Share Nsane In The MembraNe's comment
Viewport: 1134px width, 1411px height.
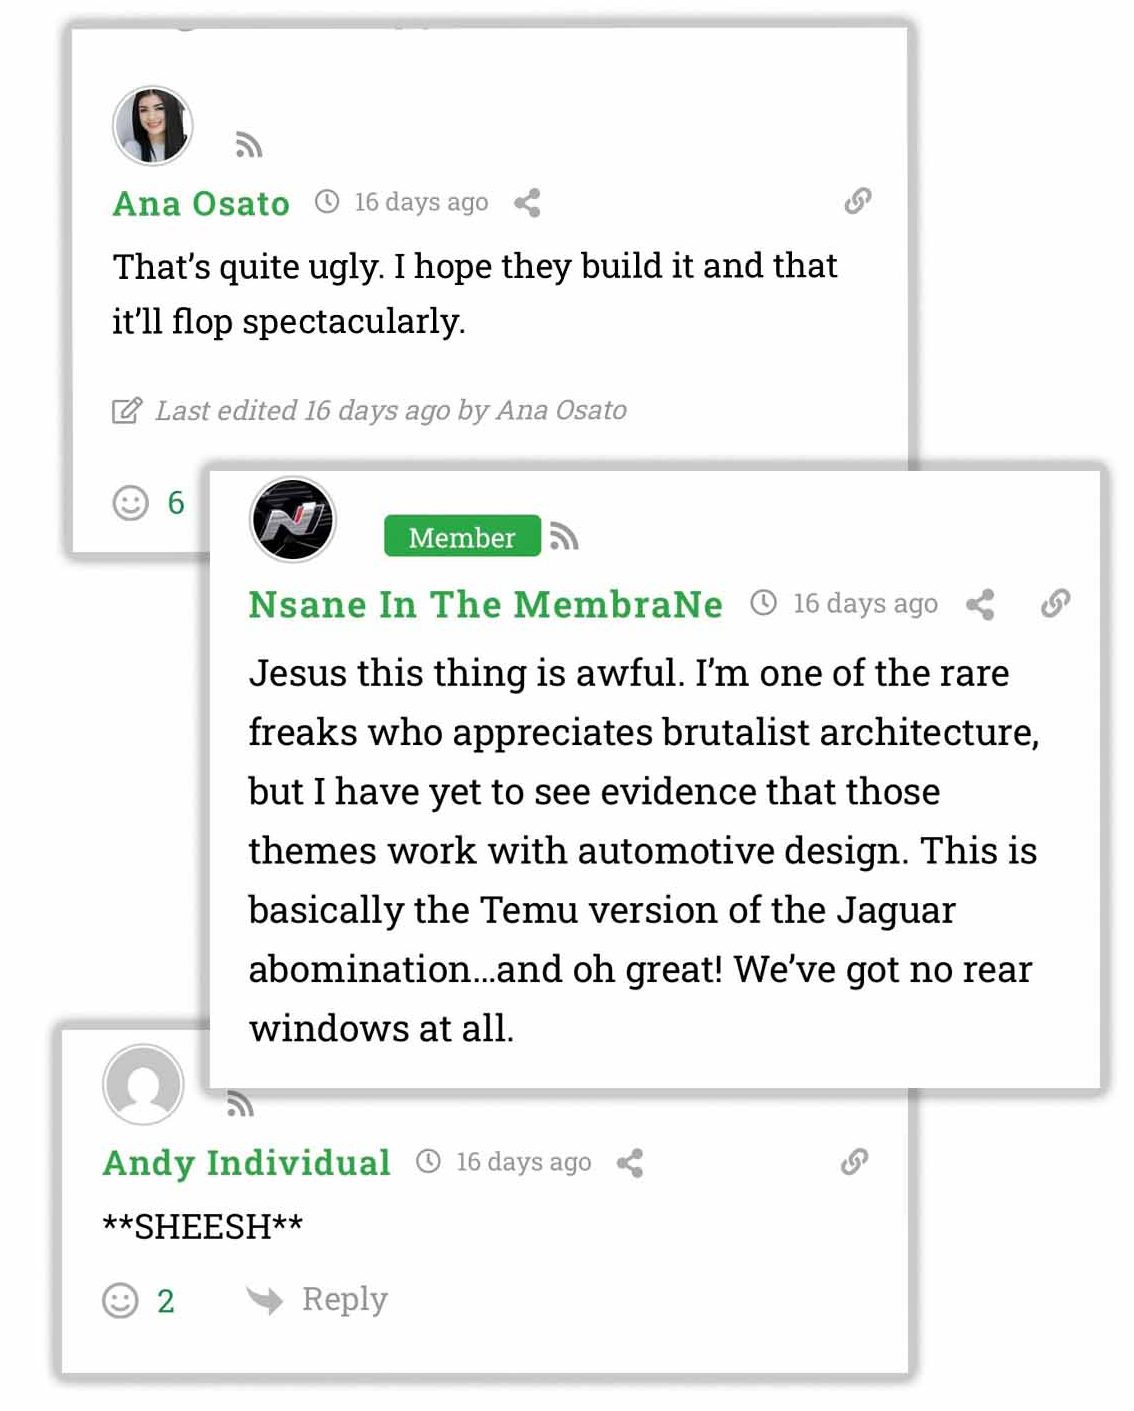pyautogui.click(x=980, y=604)
